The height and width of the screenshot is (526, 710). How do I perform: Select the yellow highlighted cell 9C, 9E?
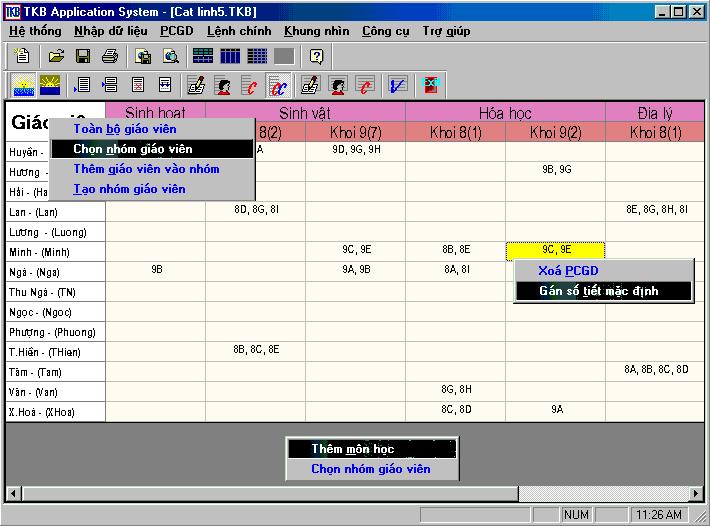click(555, 250)
